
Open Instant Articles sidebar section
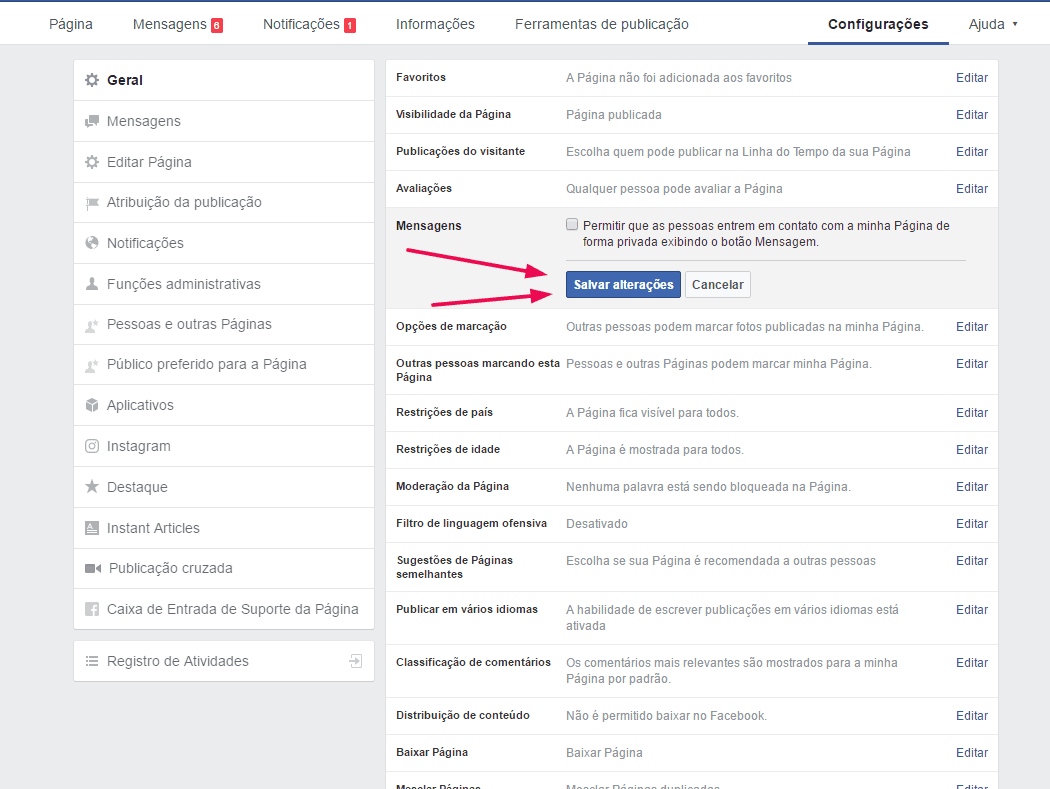pyautogui.click(x=224, y=528)
